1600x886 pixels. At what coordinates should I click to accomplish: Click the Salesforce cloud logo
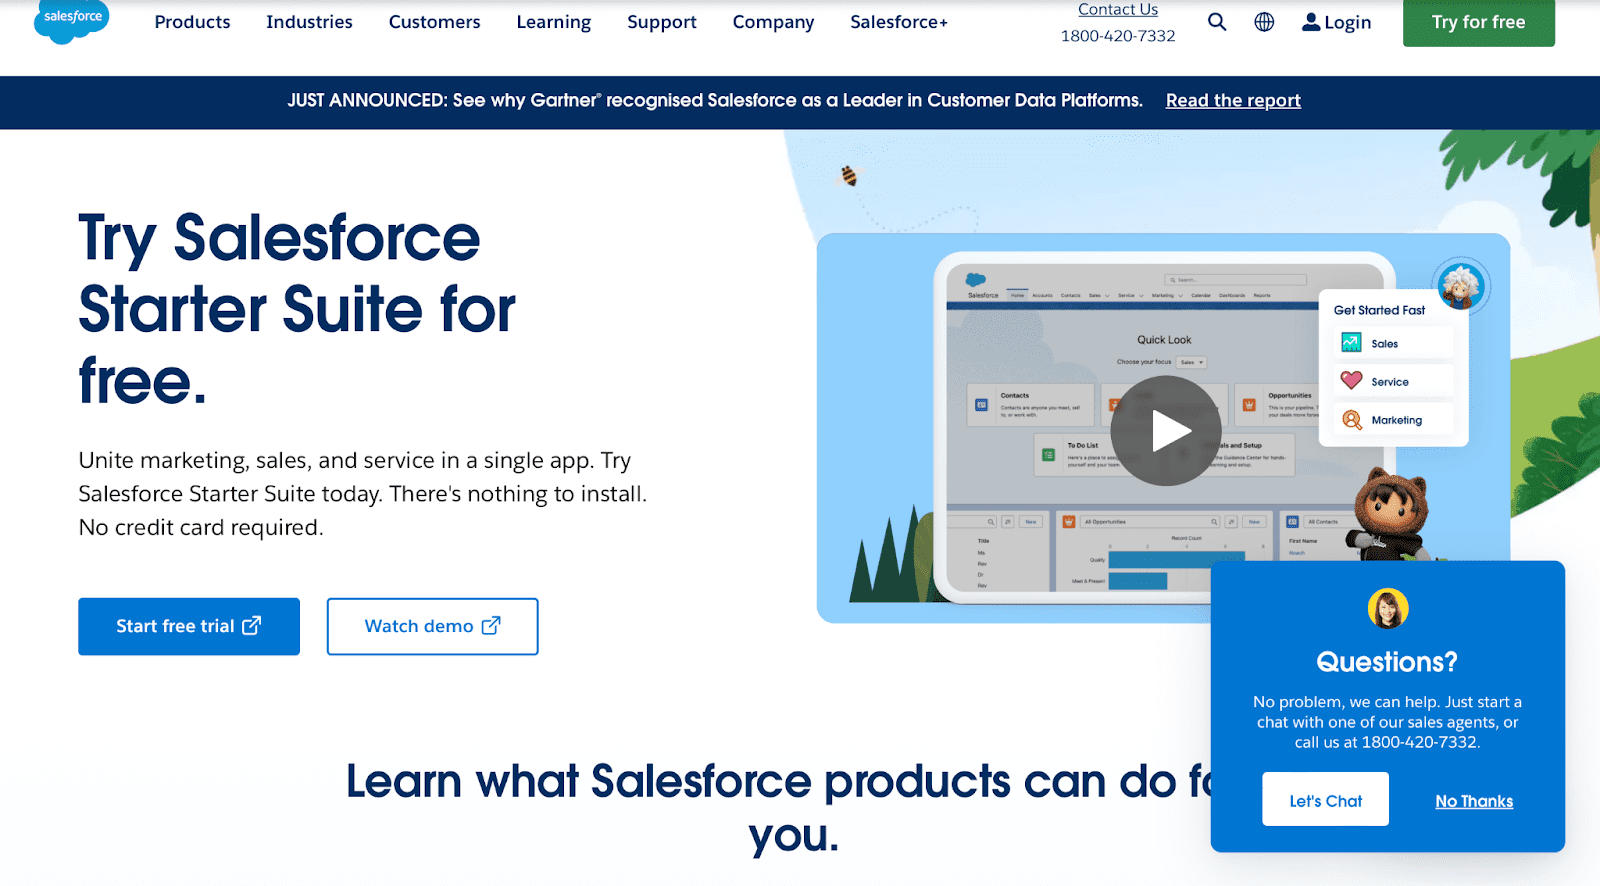pyautogui.click(x=71, y=19)
